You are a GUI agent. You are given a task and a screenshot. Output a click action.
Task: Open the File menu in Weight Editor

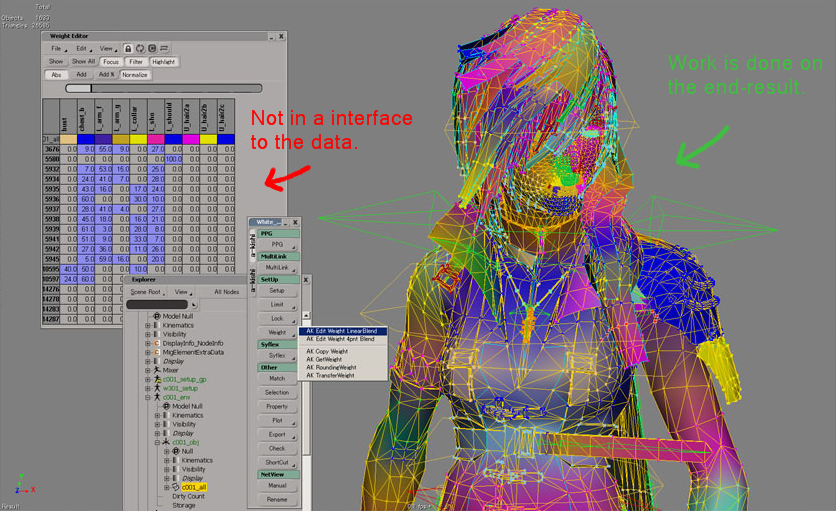(58, 48)
